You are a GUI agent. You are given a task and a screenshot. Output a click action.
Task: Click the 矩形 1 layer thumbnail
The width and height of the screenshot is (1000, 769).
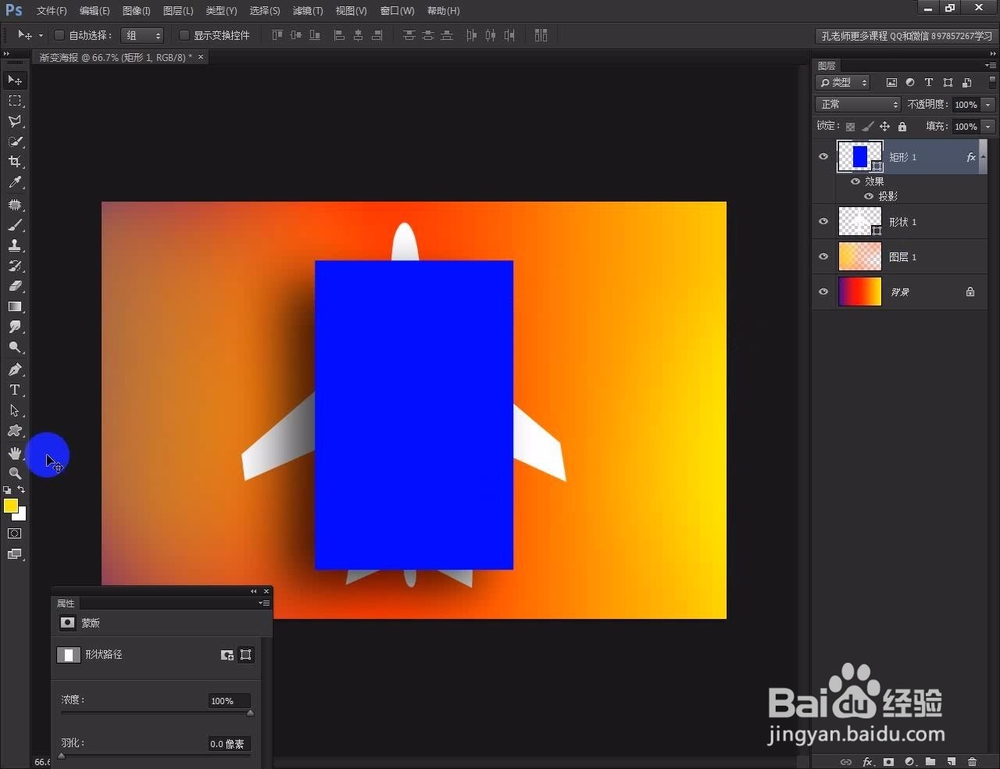pos(860,157)
